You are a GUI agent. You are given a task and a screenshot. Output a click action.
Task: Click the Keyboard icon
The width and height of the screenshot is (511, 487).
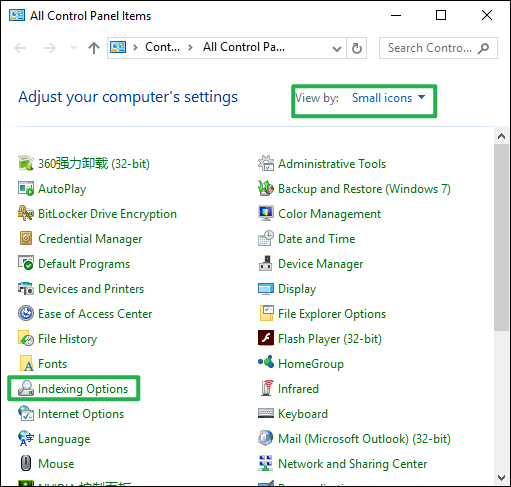tap(266, 413)
